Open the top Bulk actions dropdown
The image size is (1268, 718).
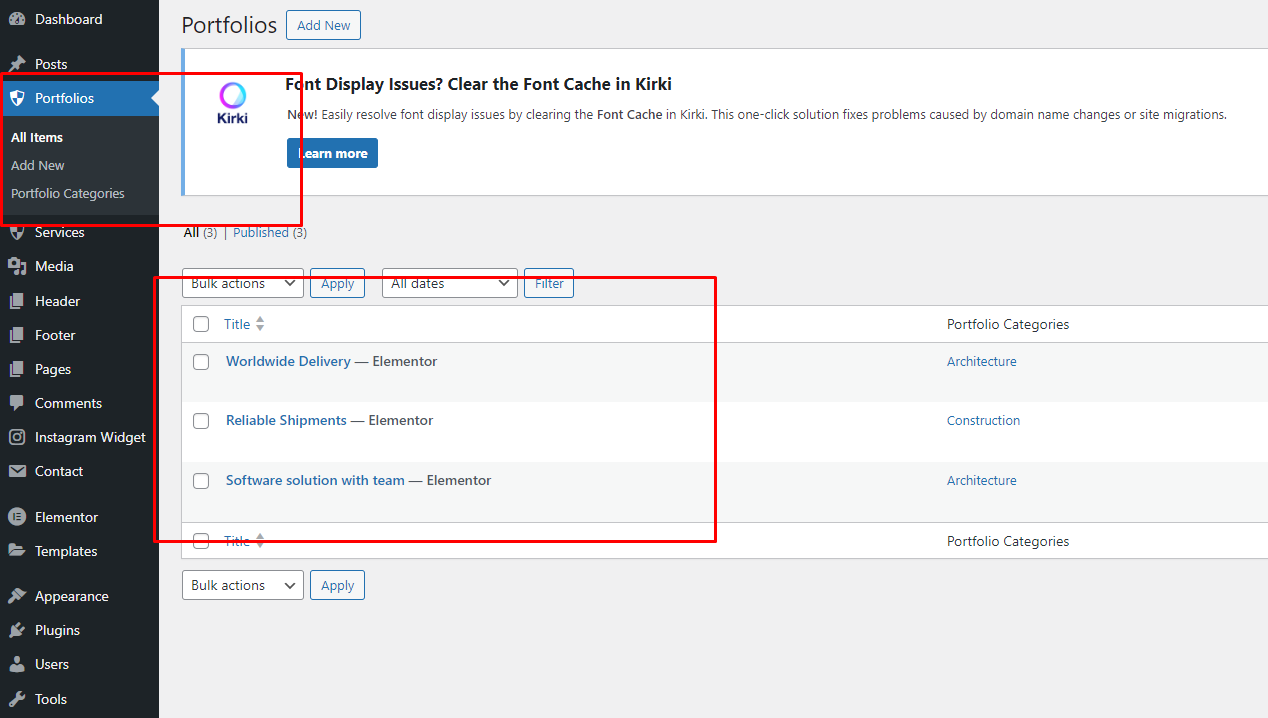pos(243,283)
